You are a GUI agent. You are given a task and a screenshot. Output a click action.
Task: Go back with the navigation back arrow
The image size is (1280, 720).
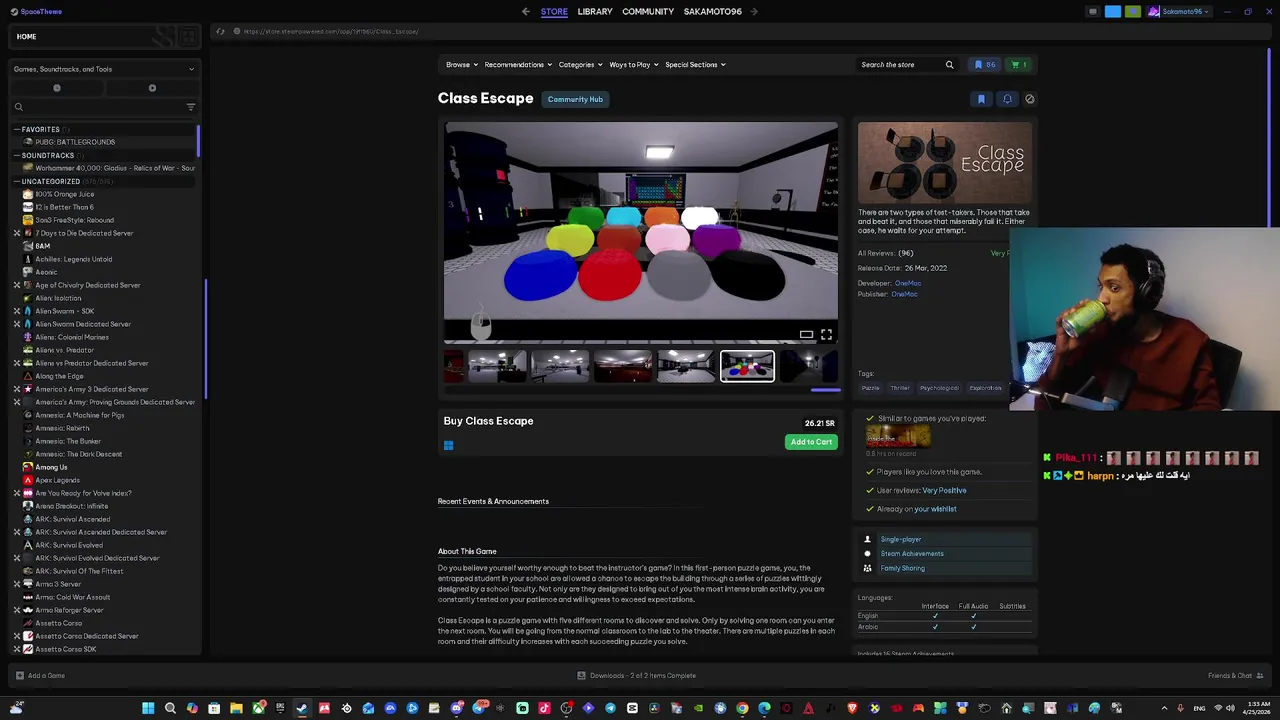(x=526, y=12)
